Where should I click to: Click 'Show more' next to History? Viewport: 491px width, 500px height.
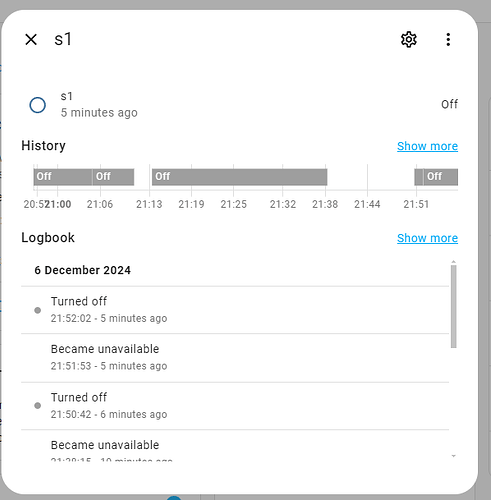[427, 146]
